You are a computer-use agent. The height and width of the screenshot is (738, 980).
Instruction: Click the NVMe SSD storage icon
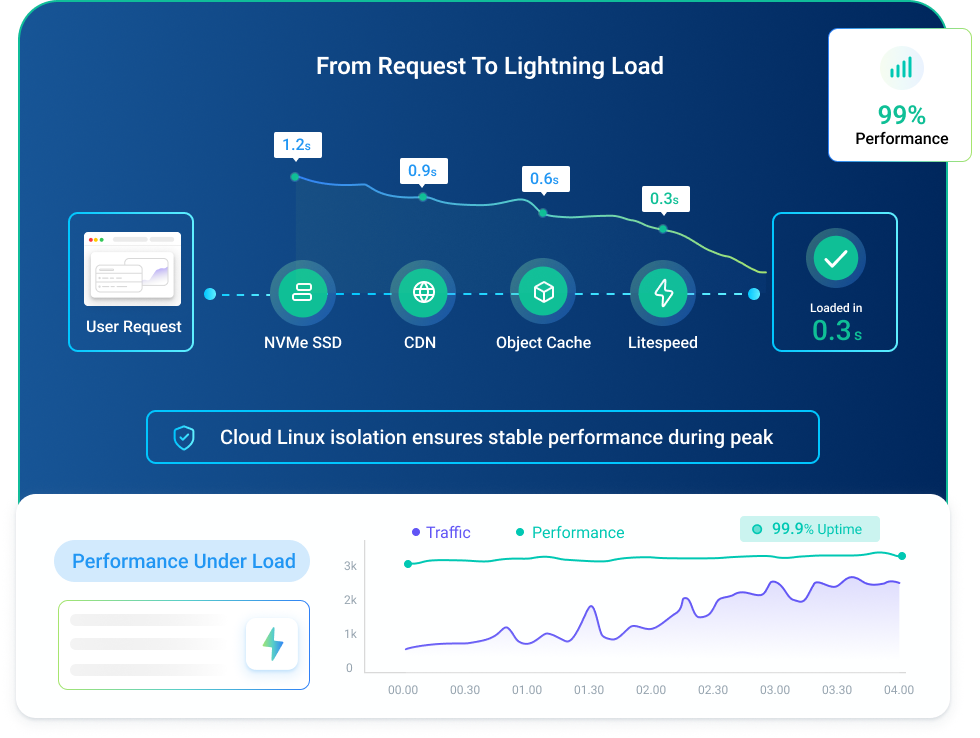[x=302, y=292]
